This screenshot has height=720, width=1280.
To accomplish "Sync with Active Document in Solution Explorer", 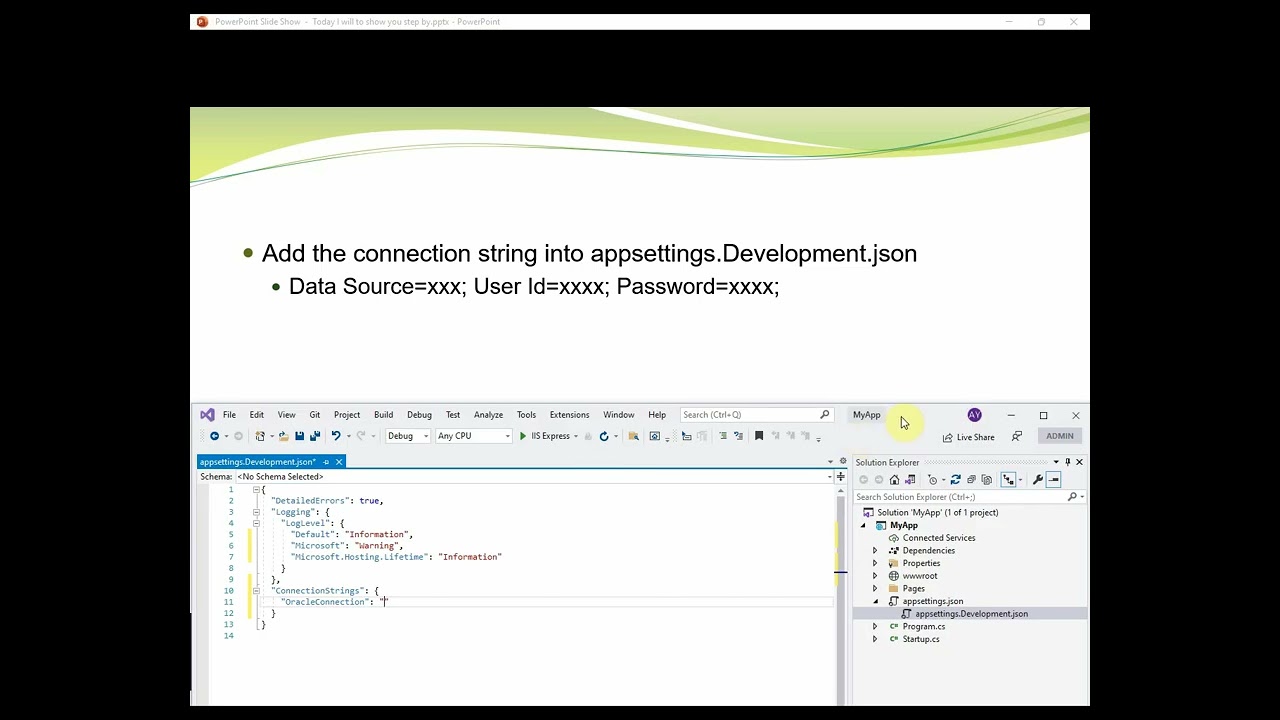I will 955,480.
